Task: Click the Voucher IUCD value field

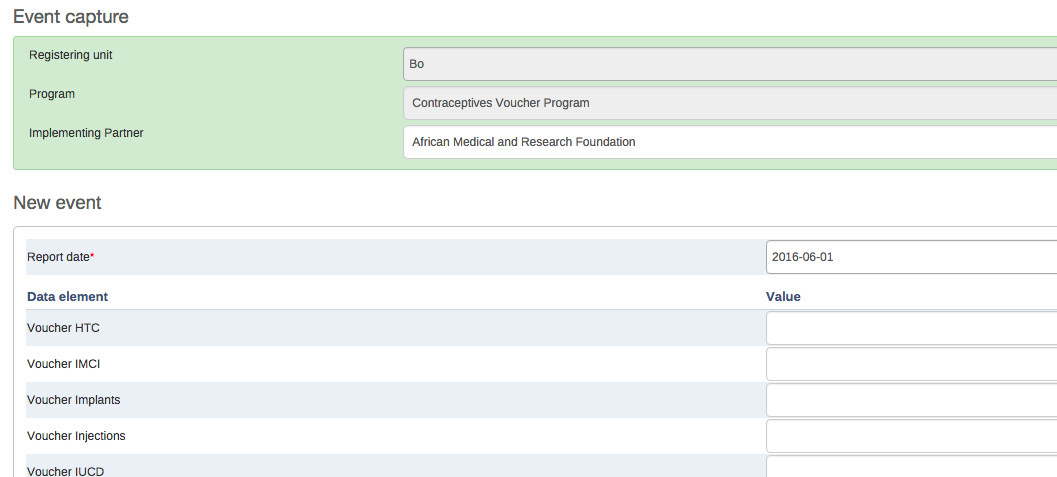Action: pos(910,467)
